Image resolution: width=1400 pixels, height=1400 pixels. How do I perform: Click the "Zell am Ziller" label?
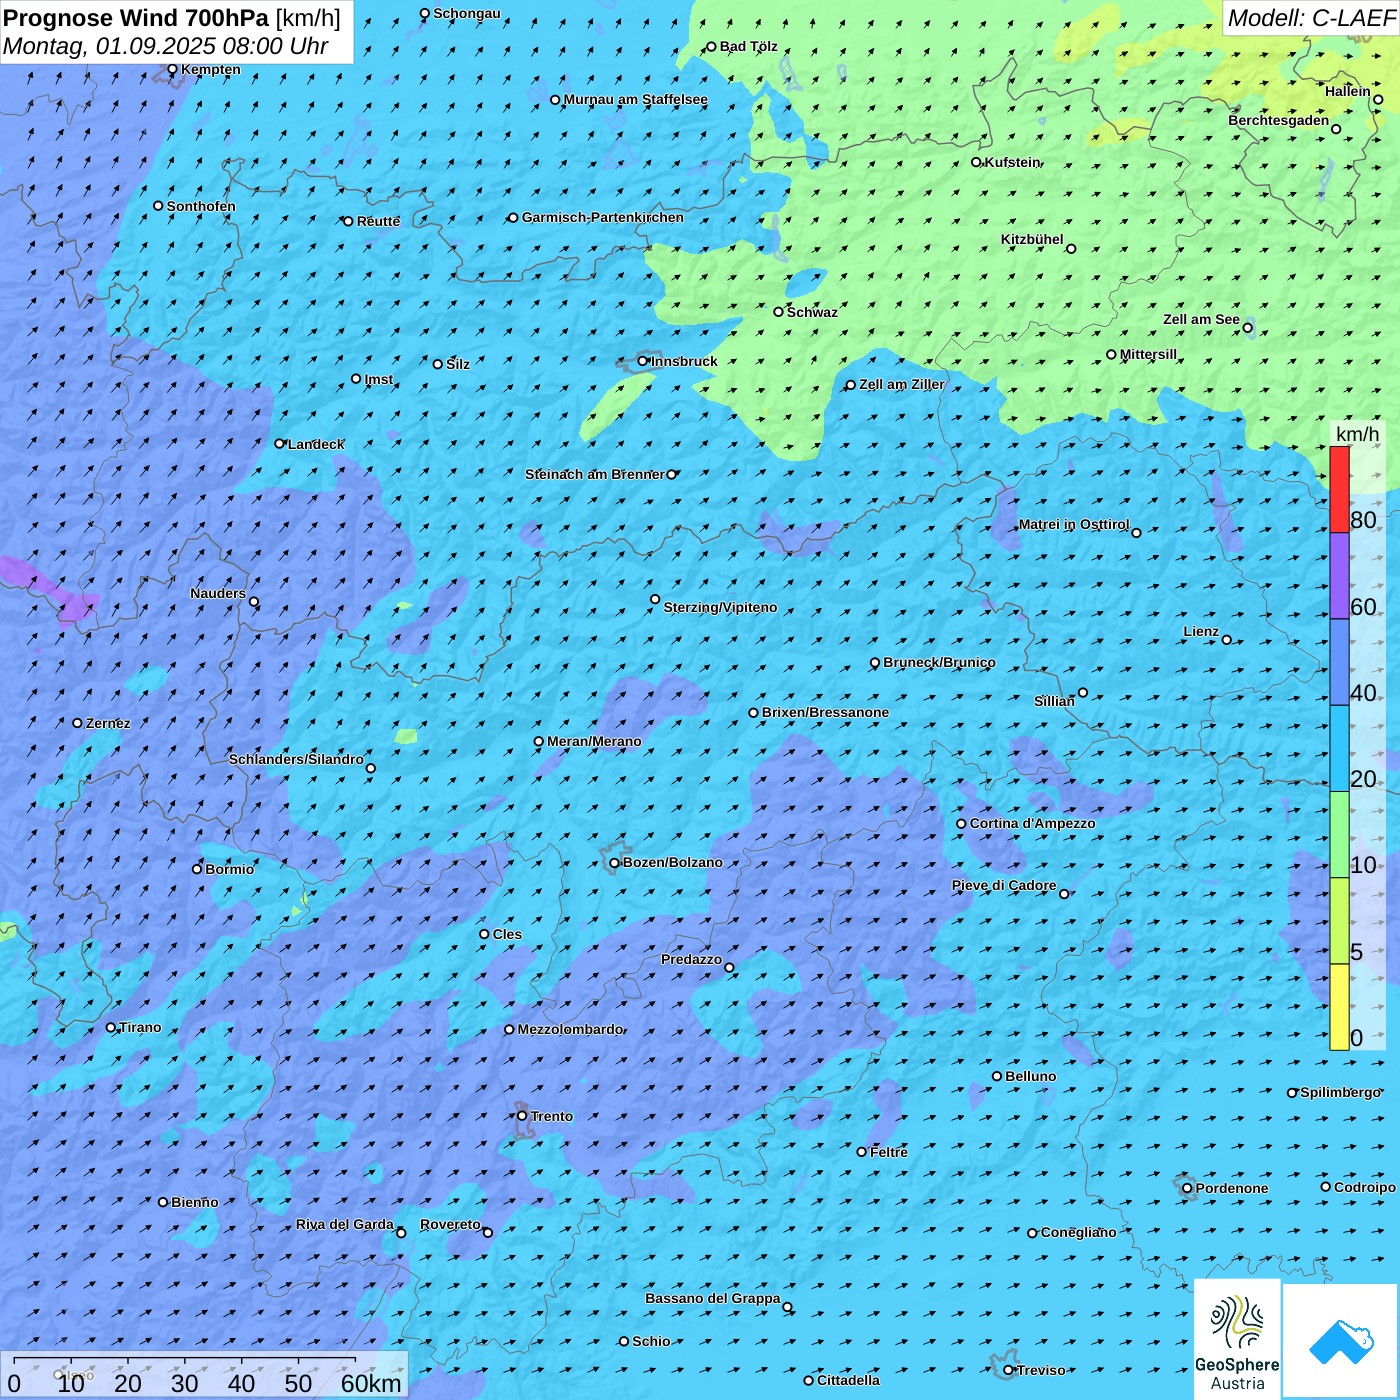point(902,384)
